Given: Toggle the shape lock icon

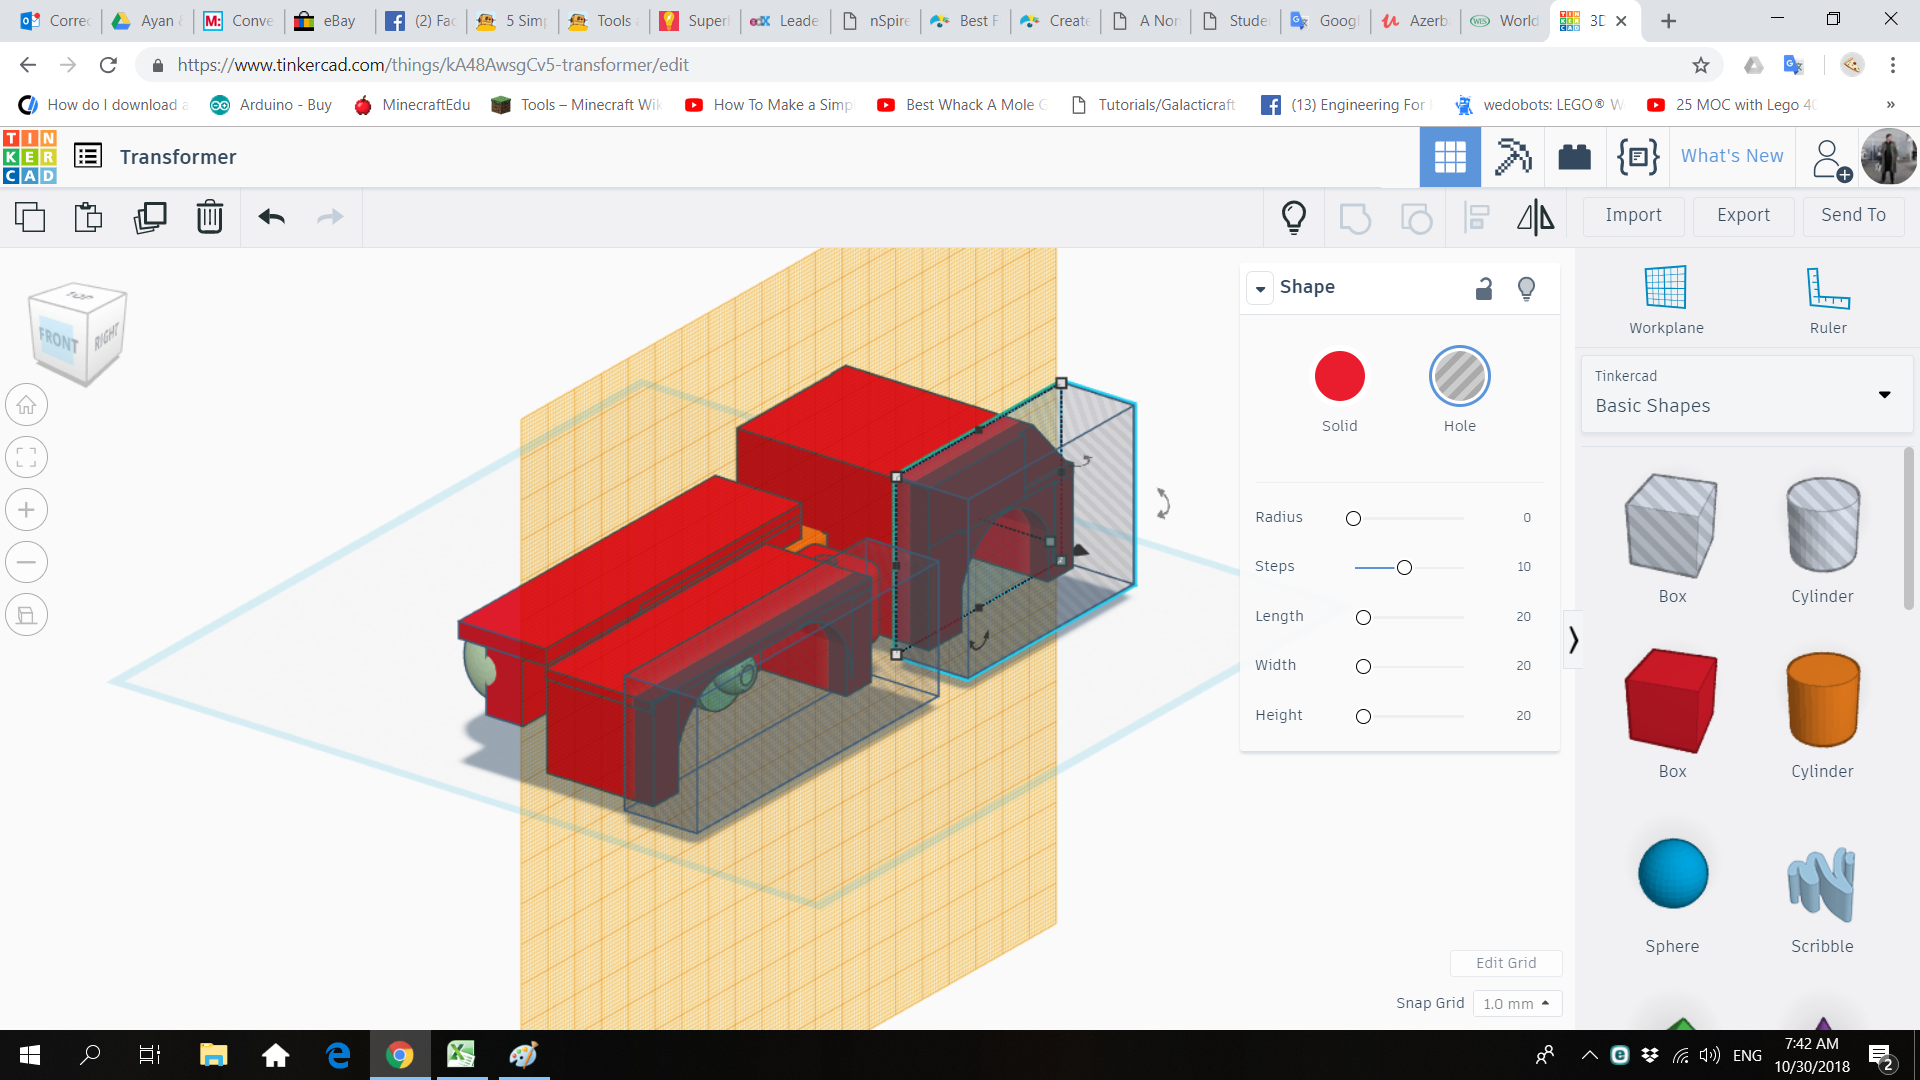Looking at the screenshot, I should pos(1484,288).
